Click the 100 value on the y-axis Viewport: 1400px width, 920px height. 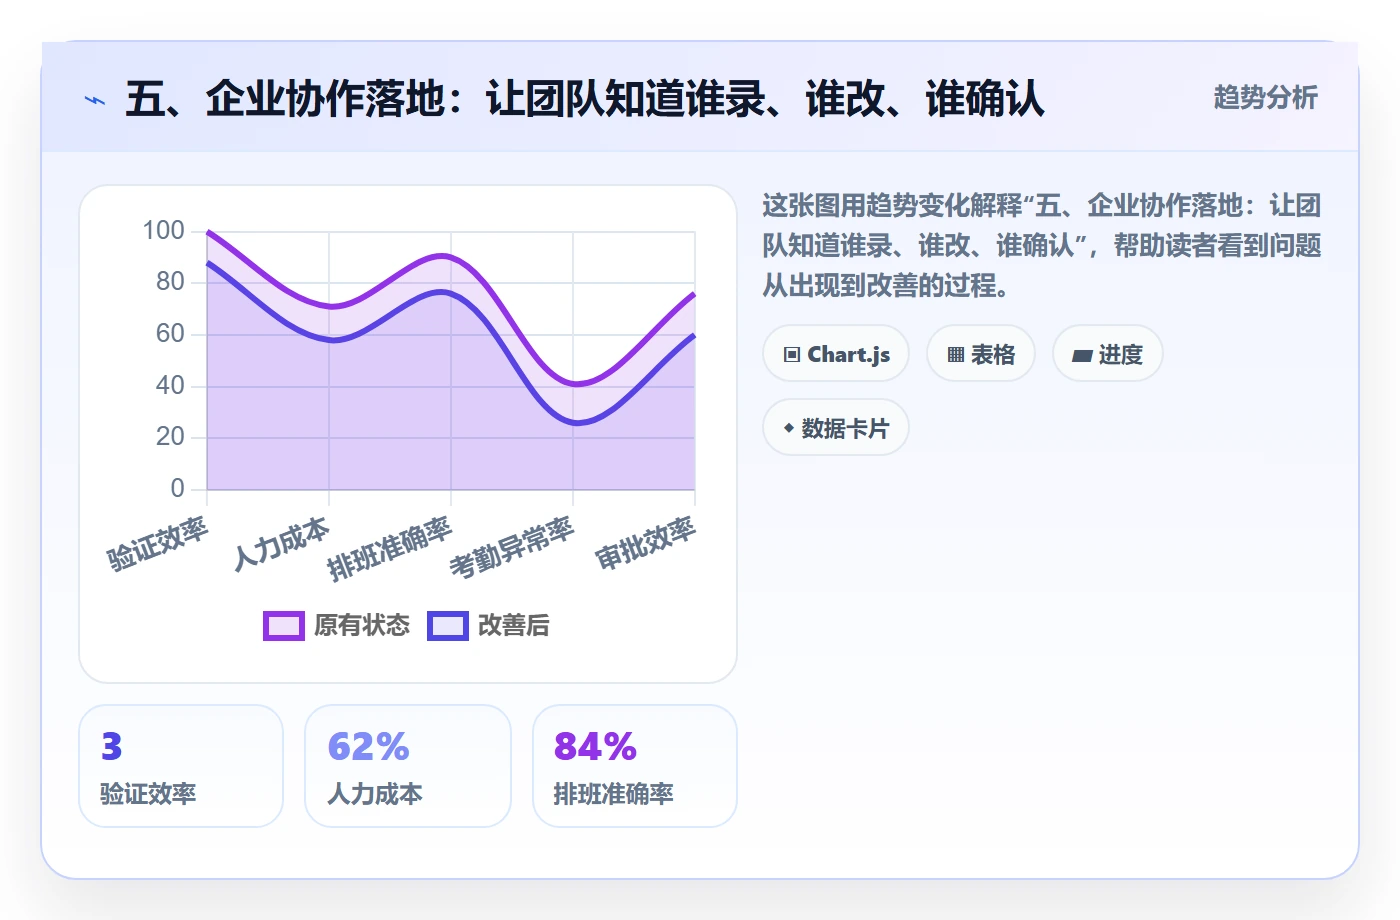(x=163, y=231)
